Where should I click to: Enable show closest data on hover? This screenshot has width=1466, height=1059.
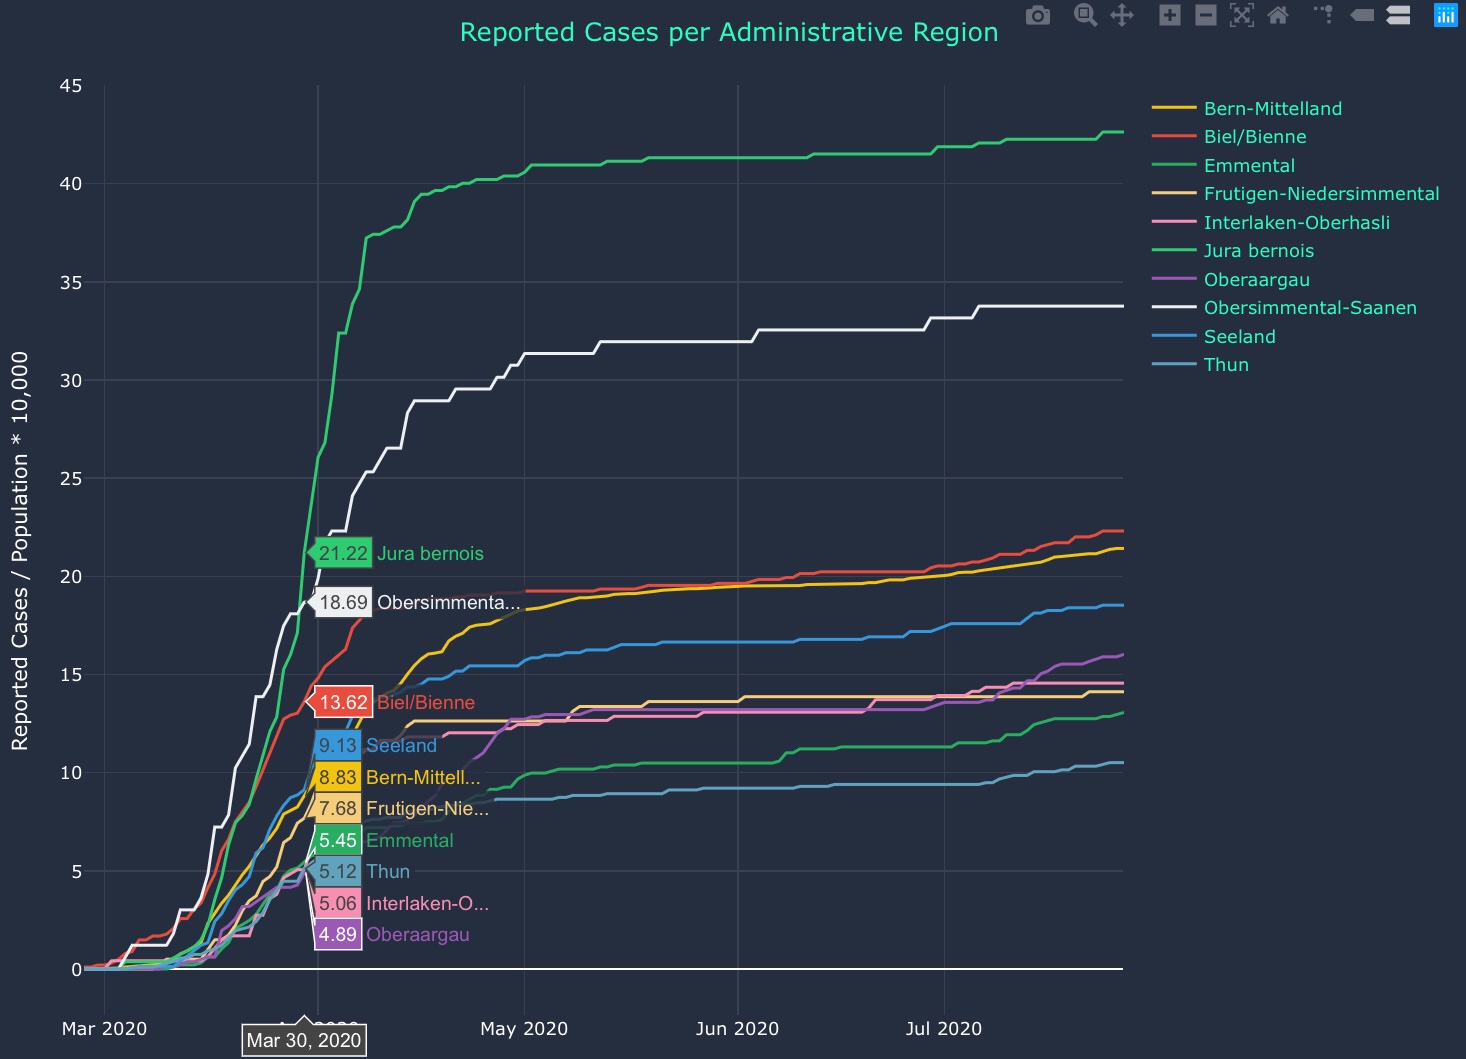(x=1362, y=15)
